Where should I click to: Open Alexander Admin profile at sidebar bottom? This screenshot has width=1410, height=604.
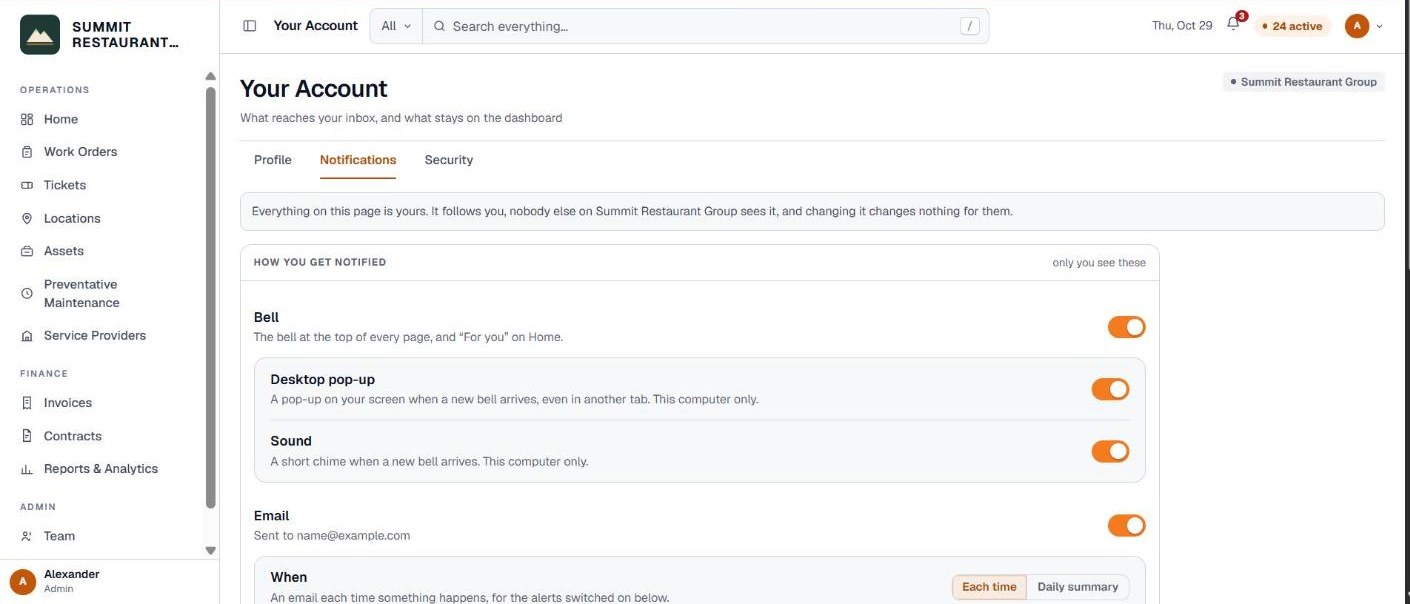(109, 581)
